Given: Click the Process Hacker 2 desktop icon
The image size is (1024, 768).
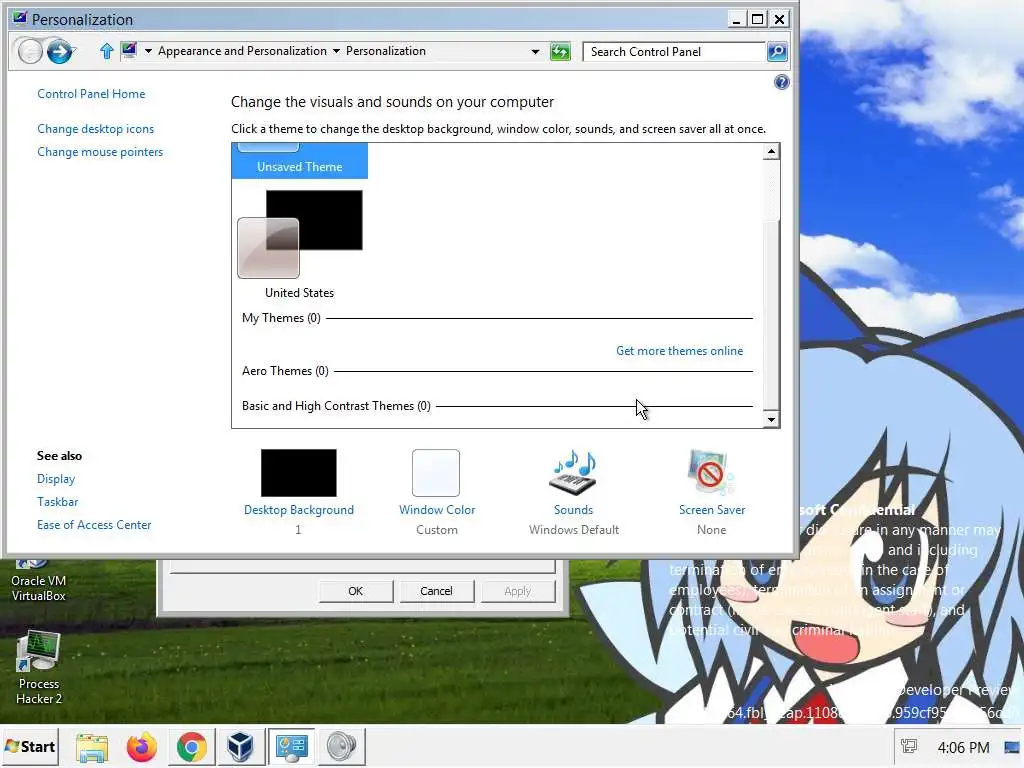Looking at the screenshot, I should (39, 667).
